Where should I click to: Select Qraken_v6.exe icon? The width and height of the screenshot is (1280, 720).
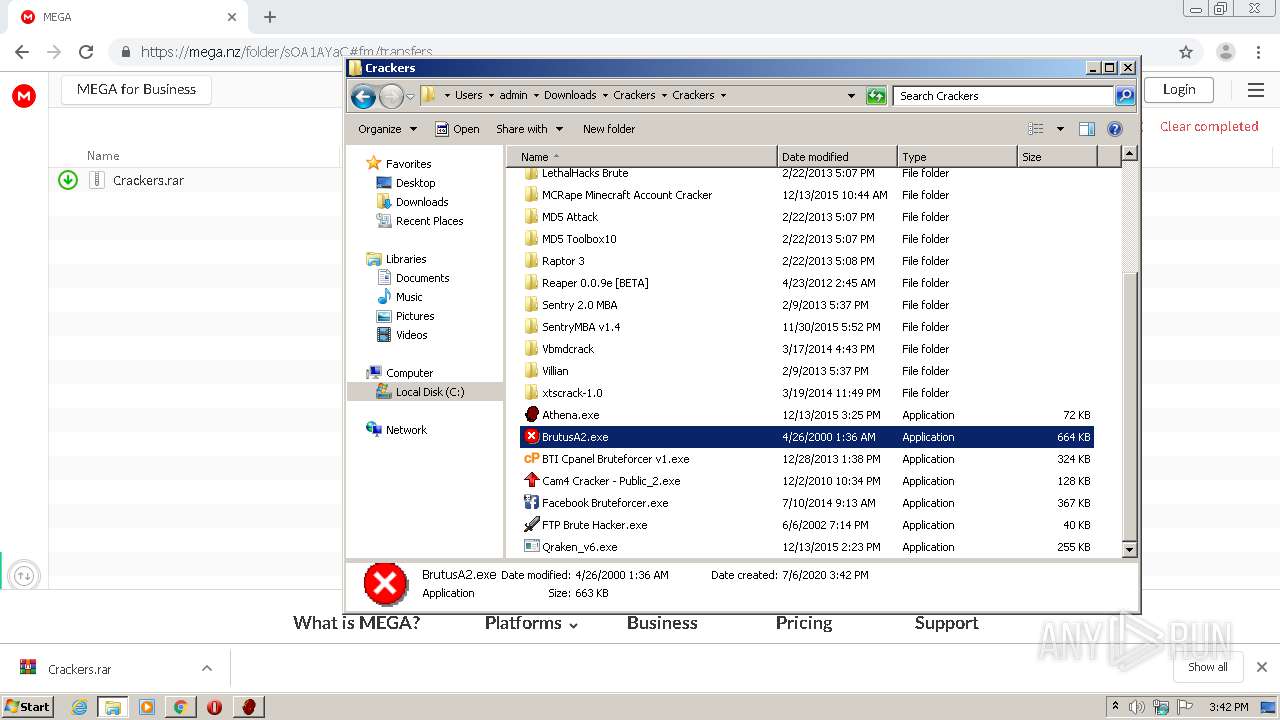click(x=532, y=547)
